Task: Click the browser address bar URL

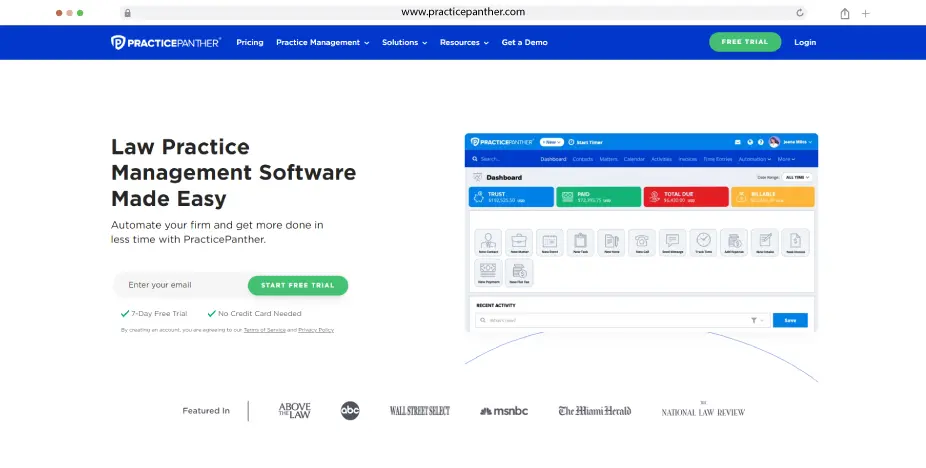Action: tap(463, 12)
